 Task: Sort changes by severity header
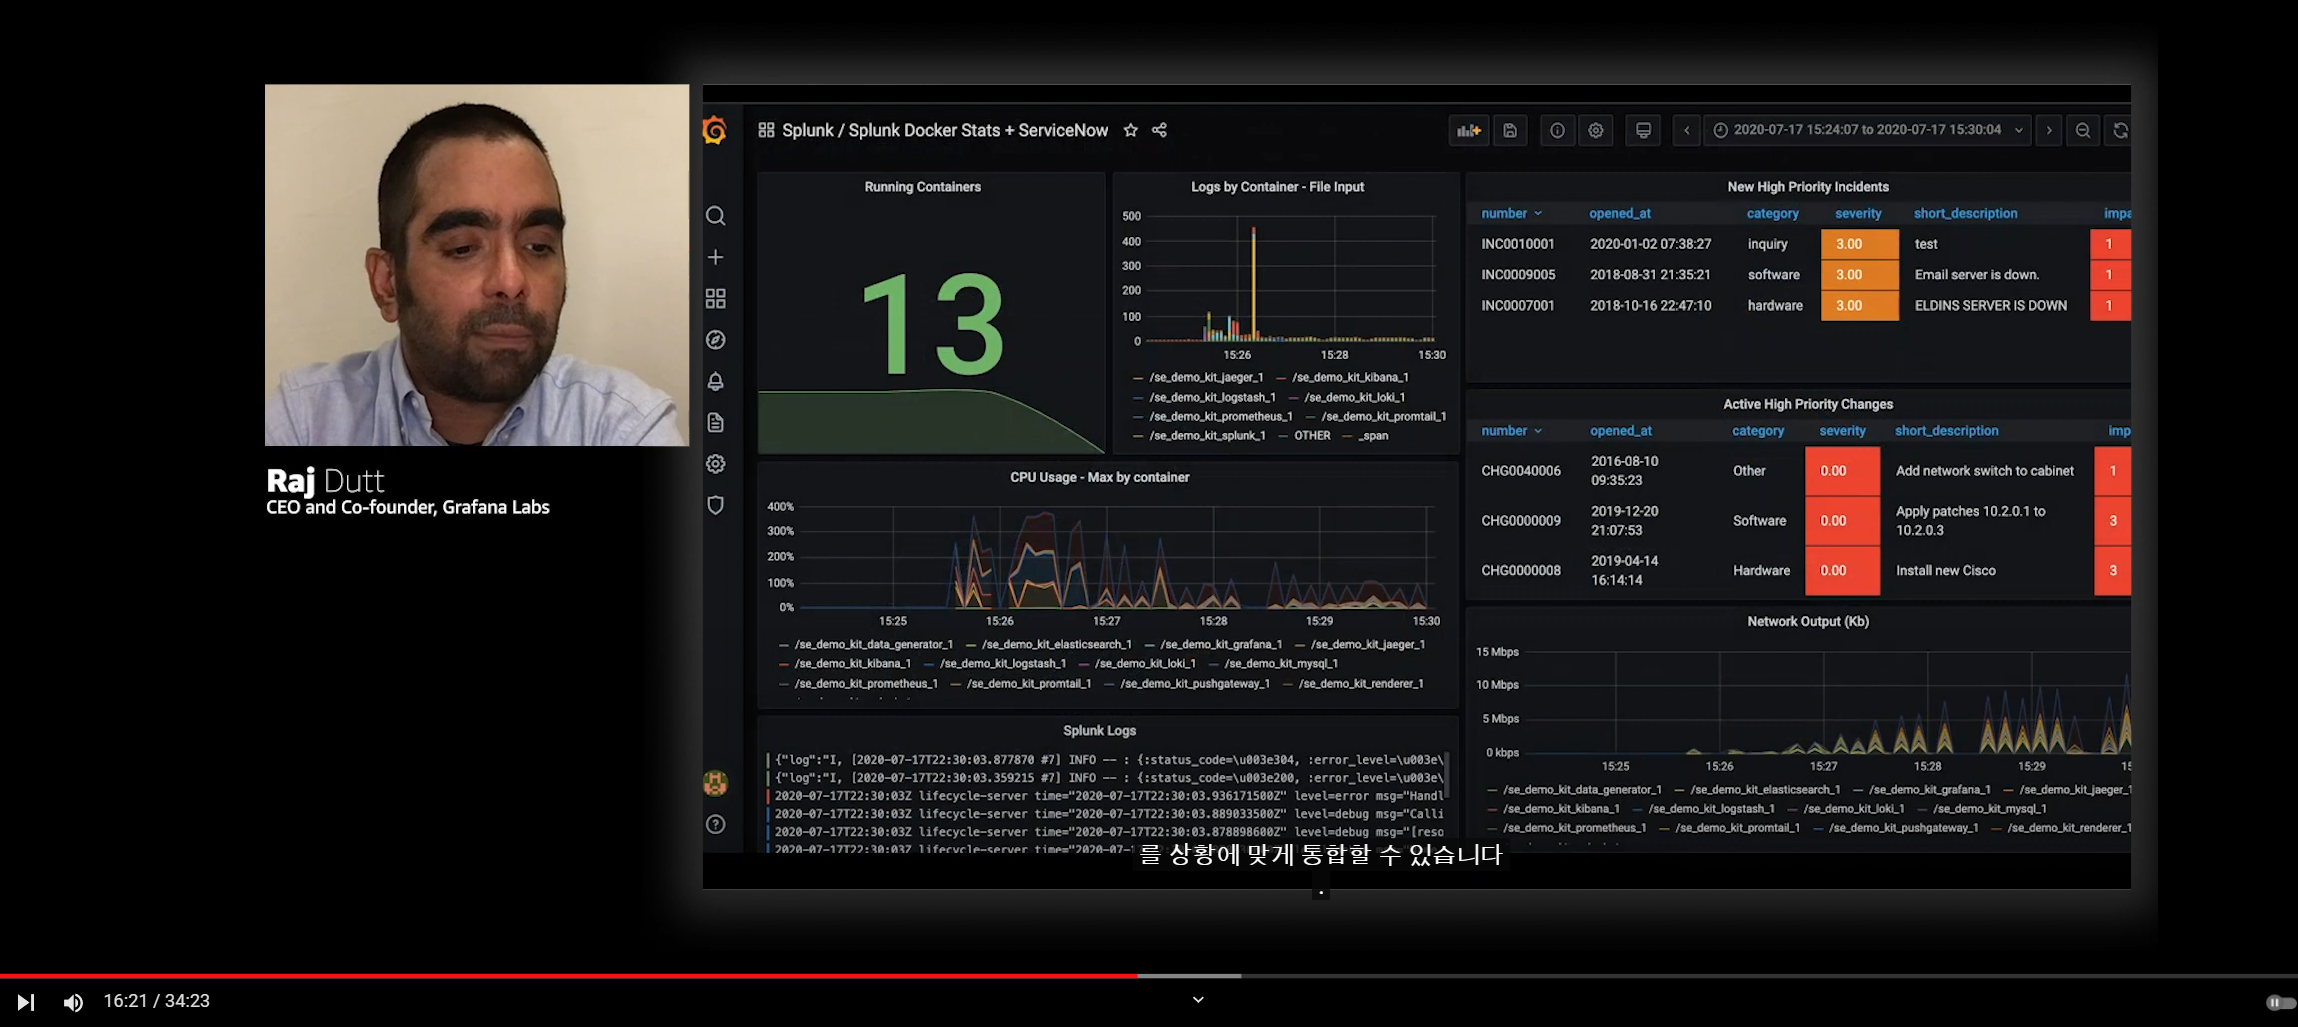1842,430
